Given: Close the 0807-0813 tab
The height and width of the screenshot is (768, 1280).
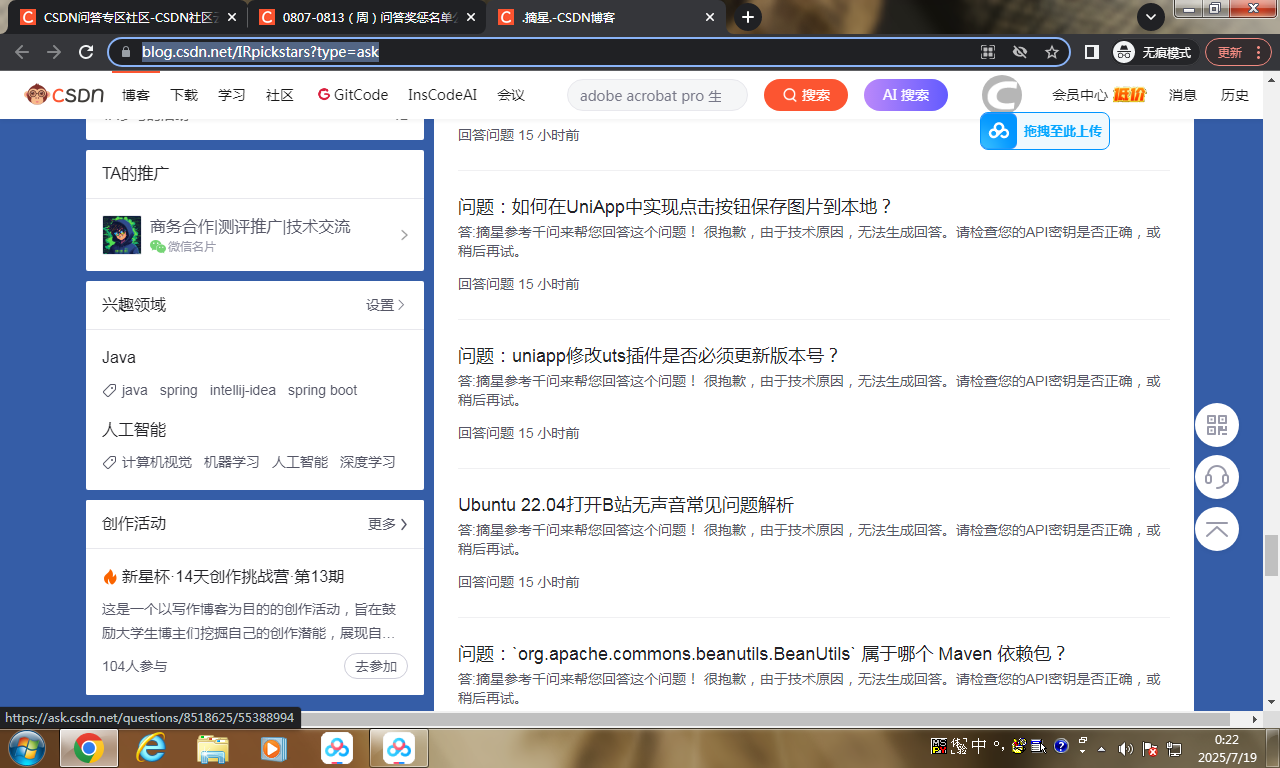Looking at the screenshot, I should coord(470,17).
